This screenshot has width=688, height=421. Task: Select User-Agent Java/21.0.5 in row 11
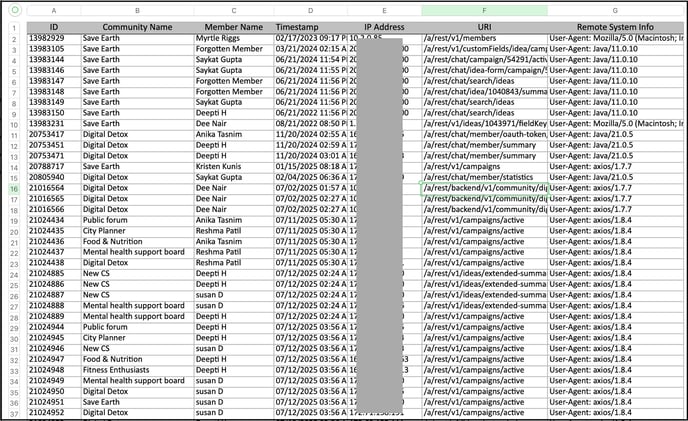pyautogui.click(x=615, y=134)
